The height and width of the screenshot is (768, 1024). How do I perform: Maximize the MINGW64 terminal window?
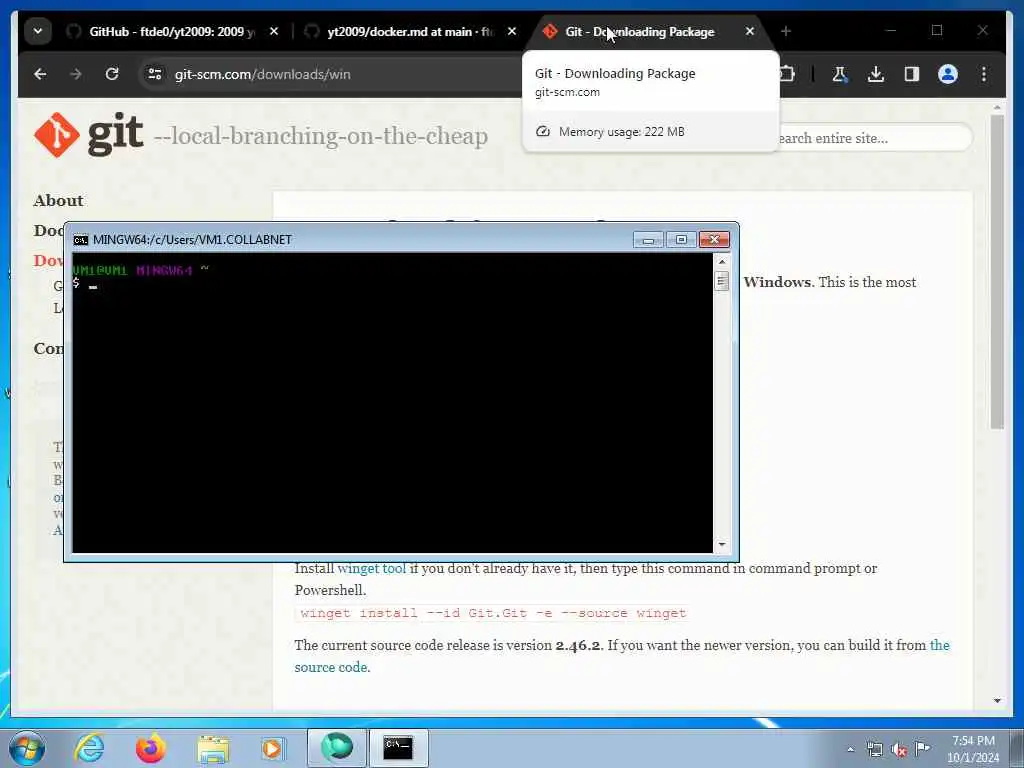tap(681, 240)
